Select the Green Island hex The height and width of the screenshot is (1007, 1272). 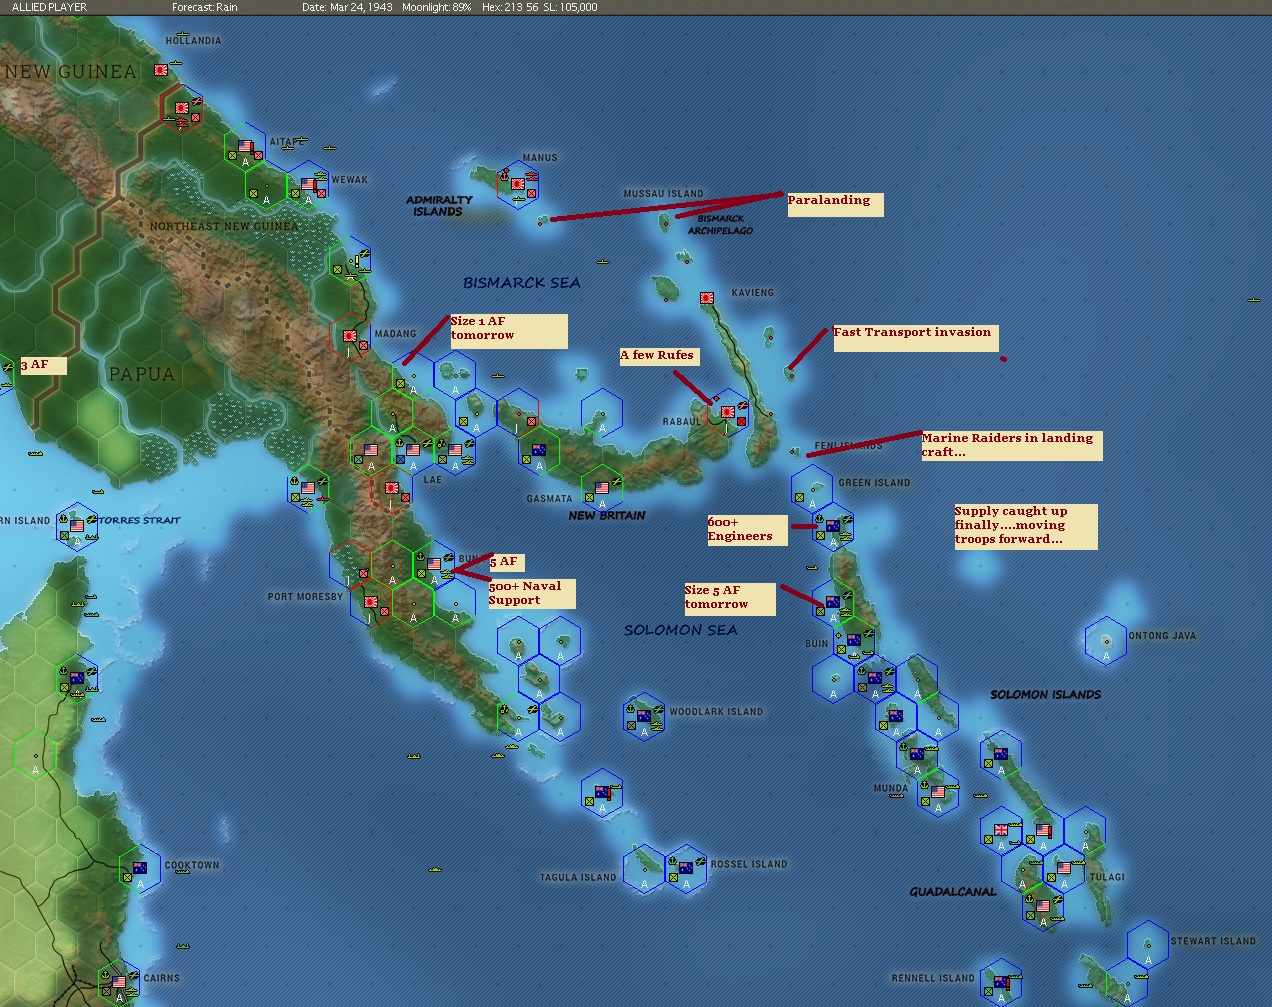click(x=812, y=487)
